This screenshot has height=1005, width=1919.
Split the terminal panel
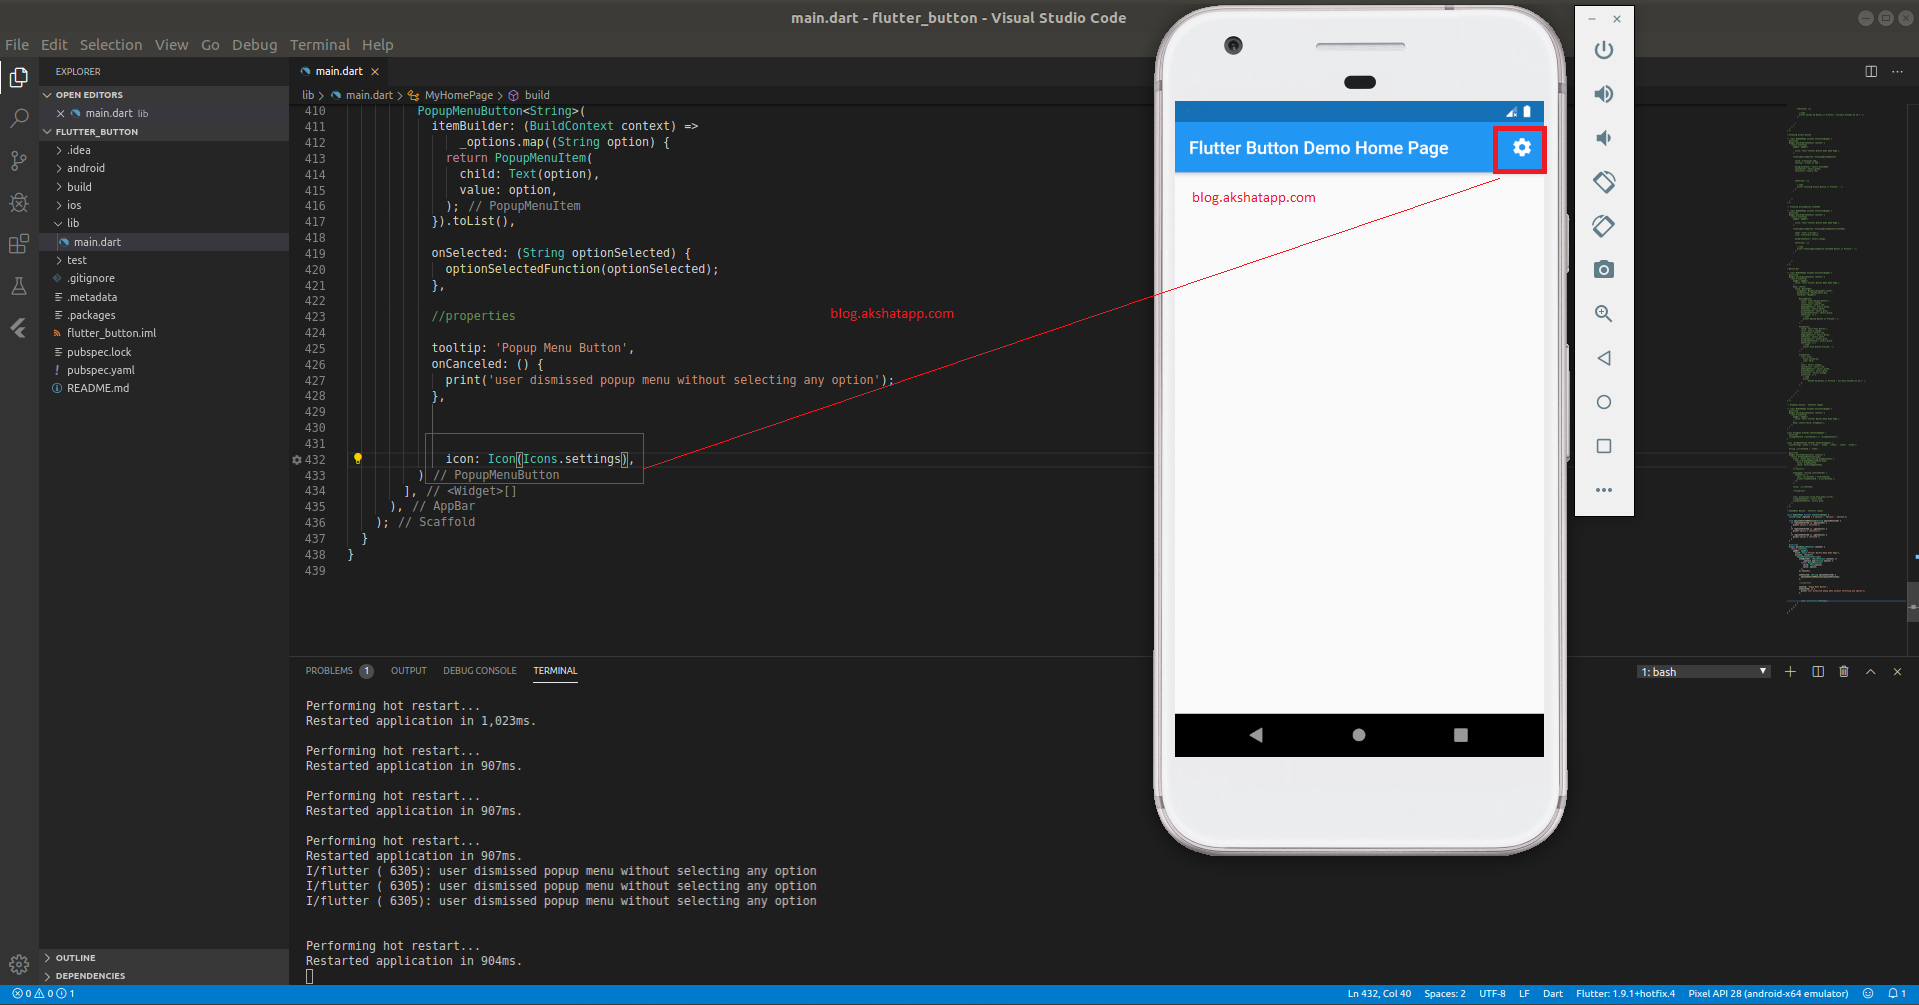click(1818, 672)
